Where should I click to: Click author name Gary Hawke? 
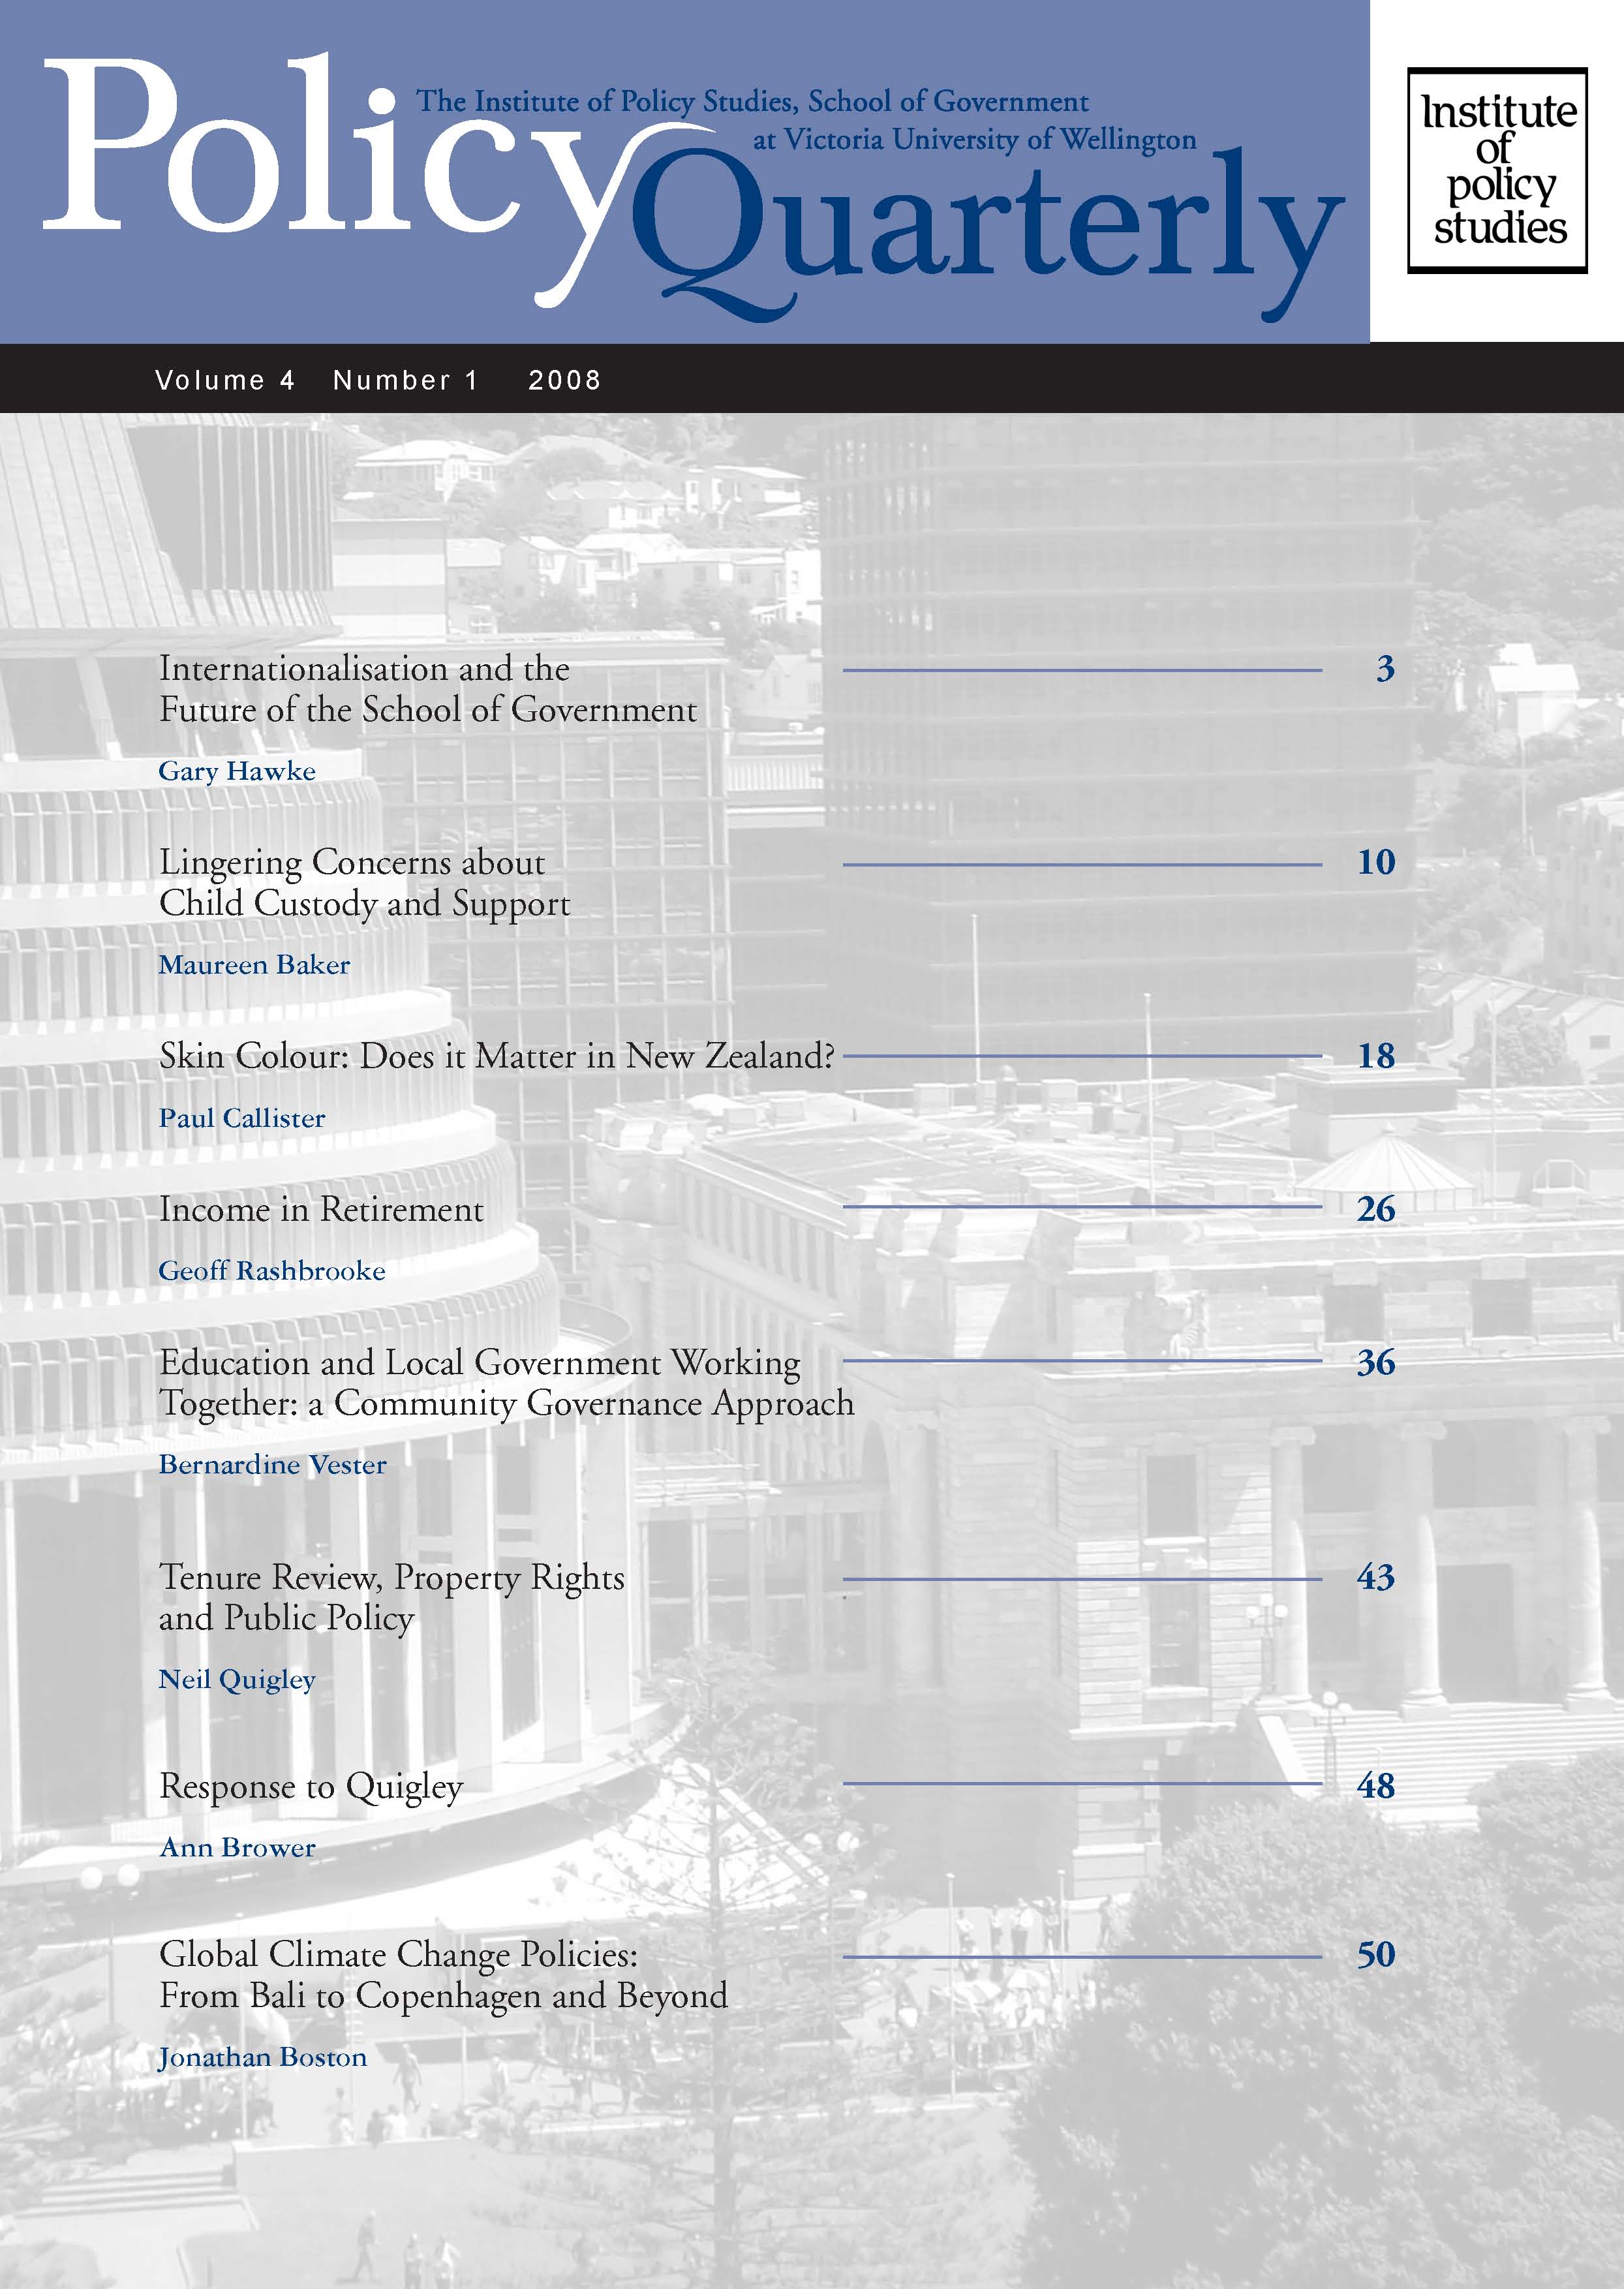click(x=237, y=771)
